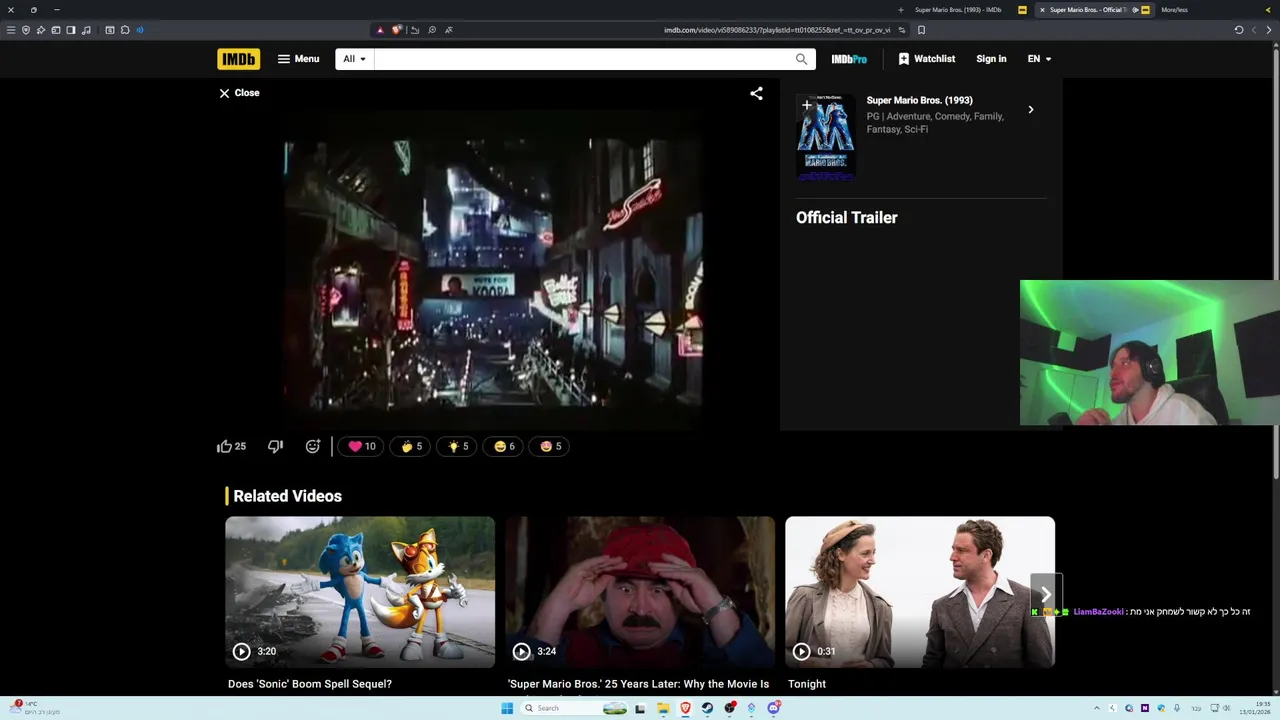Reload the page
Screen dimensions: 1280x720
coord(1239,30)
